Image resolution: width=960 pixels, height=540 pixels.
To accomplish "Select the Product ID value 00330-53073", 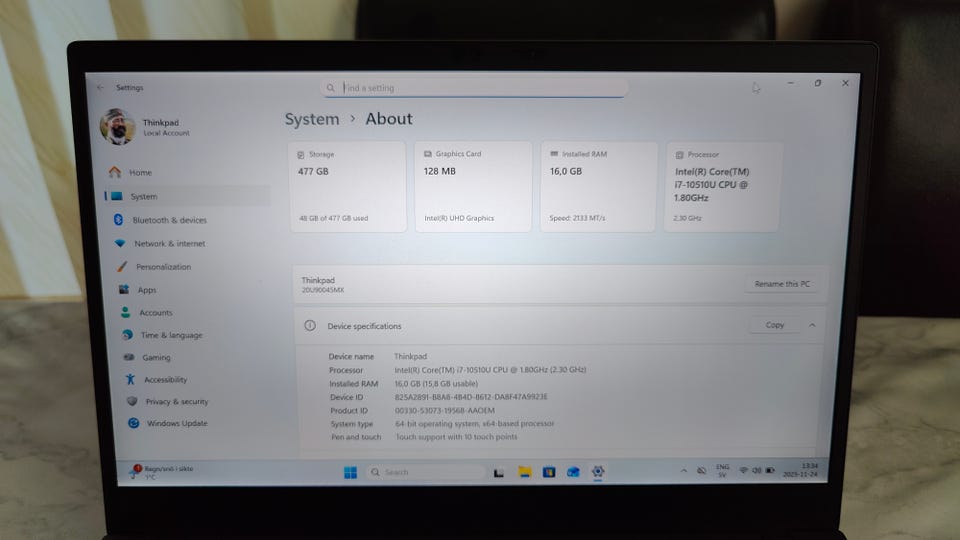I will pos(444,410).
